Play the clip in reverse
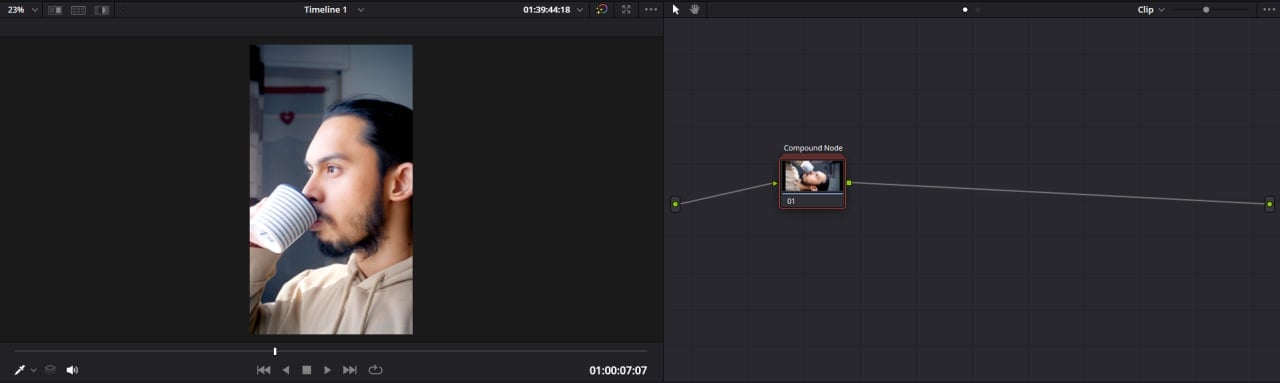Screen dimensions: 1280x383 coord(285,370)
